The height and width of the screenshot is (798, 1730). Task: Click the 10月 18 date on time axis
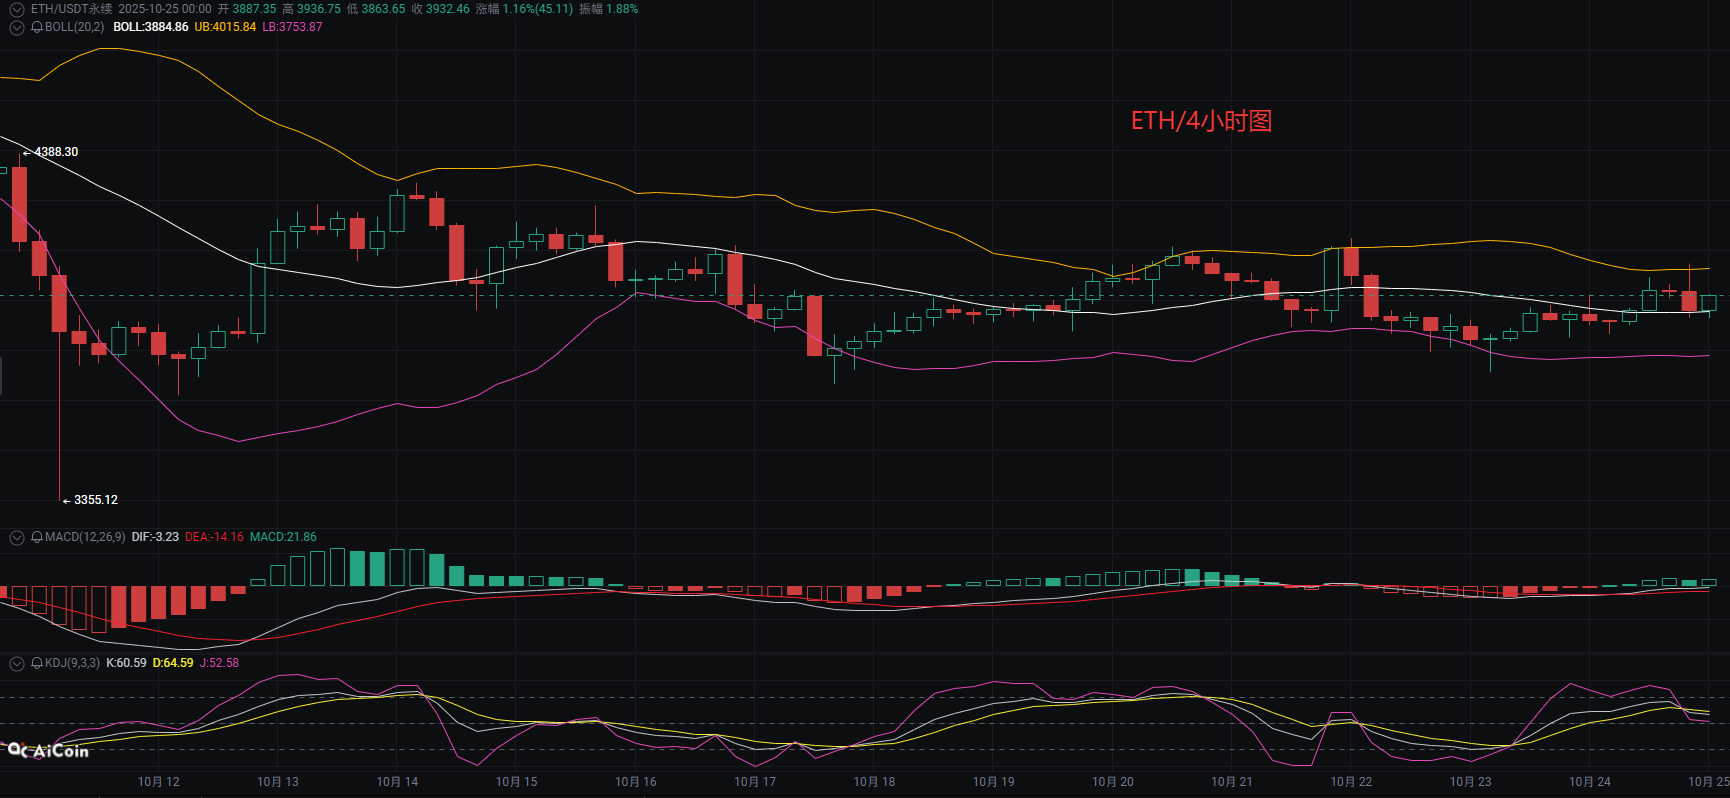874,782
